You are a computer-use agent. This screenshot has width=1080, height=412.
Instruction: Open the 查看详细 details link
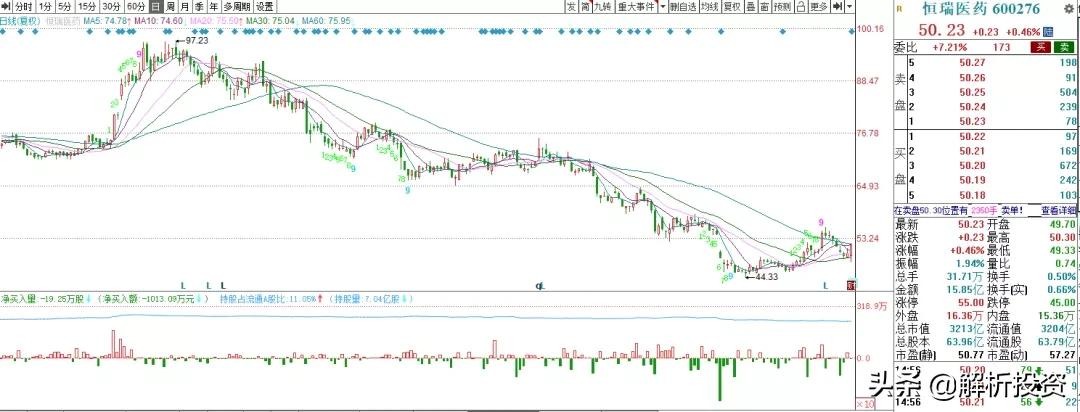(x=1058, y=210)
